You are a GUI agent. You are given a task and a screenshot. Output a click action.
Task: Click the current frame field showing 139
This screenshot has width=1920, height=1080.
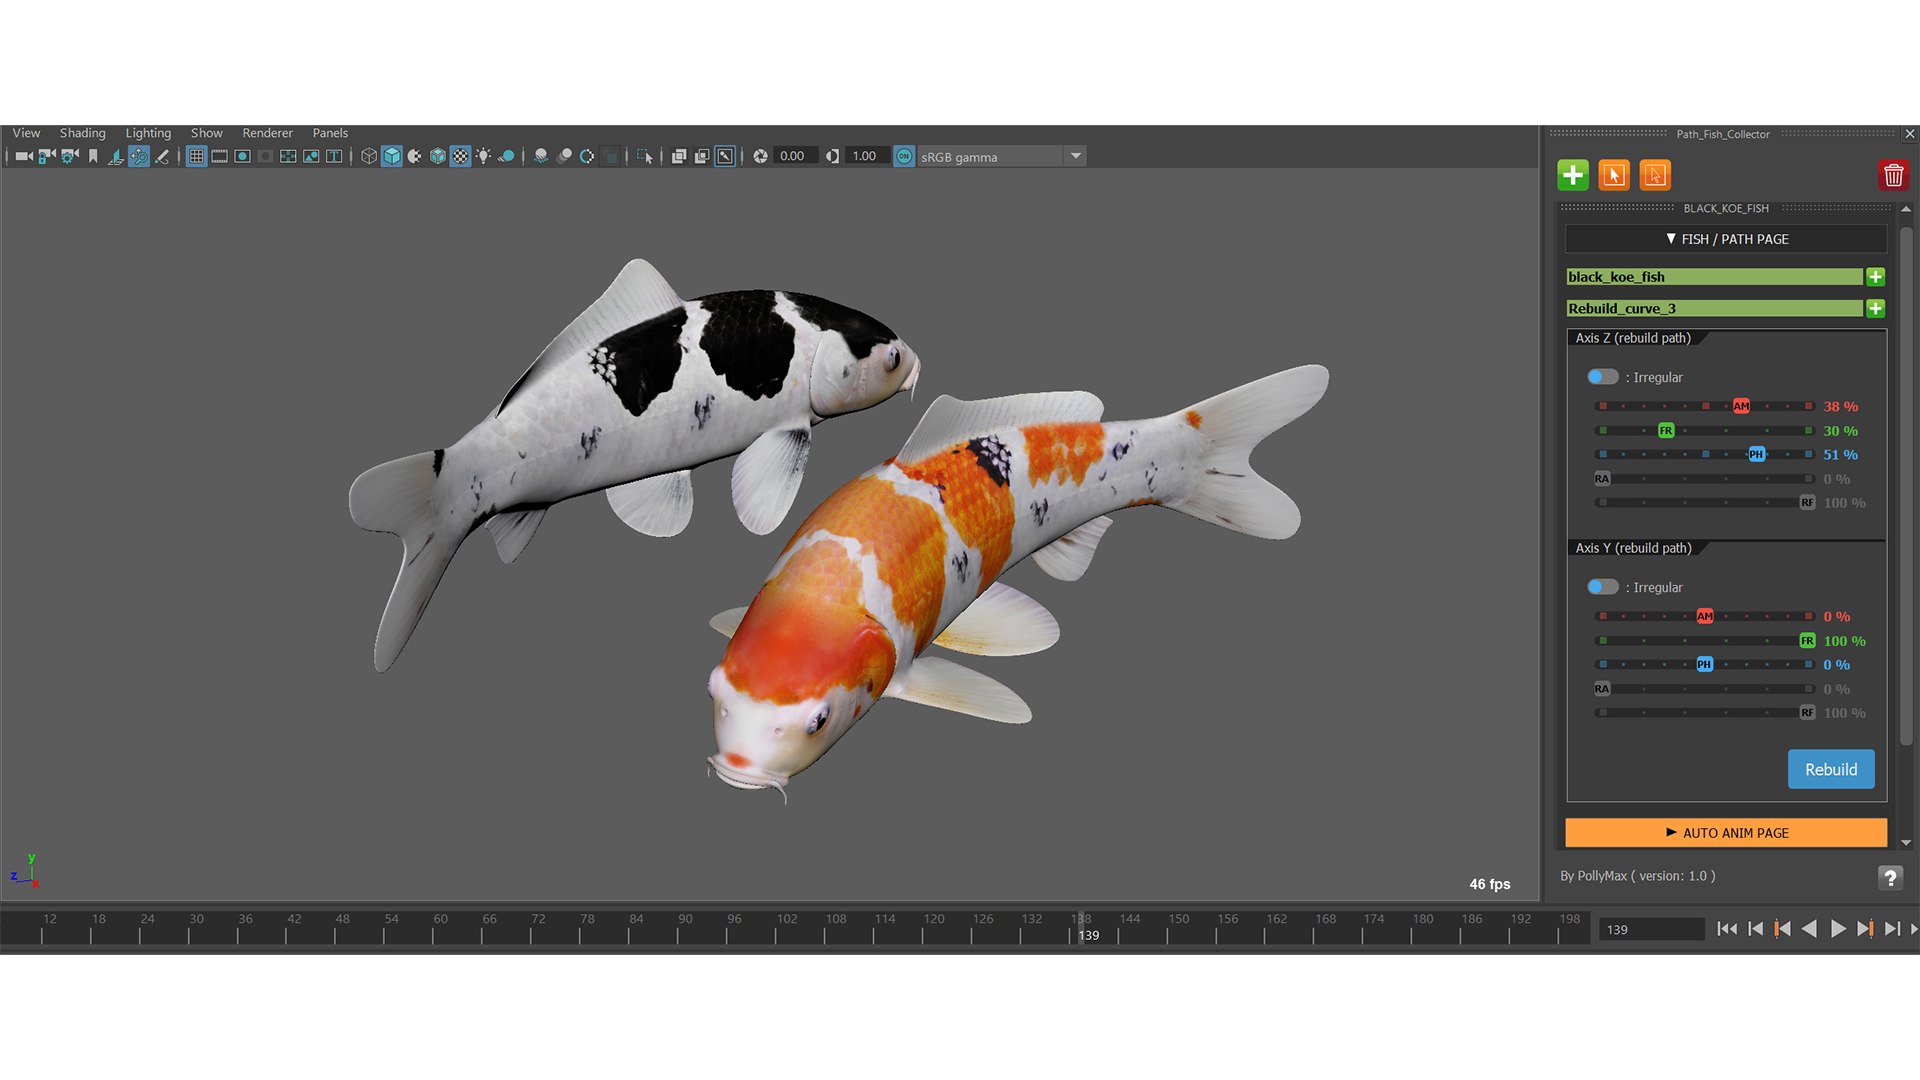[1652, 929]
